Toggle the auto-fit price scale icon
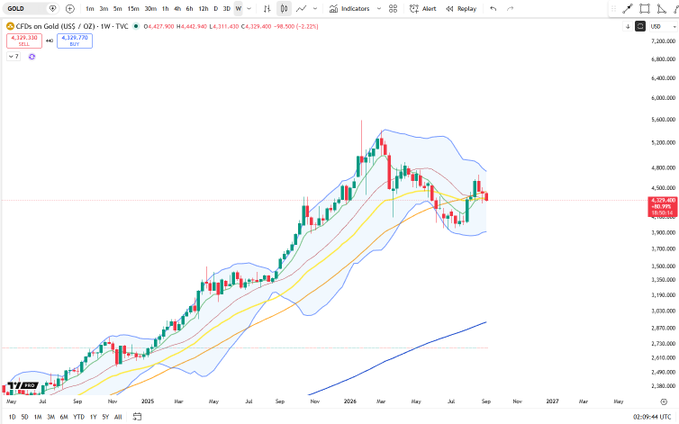The image size is (679, 424). coord(640,26)
